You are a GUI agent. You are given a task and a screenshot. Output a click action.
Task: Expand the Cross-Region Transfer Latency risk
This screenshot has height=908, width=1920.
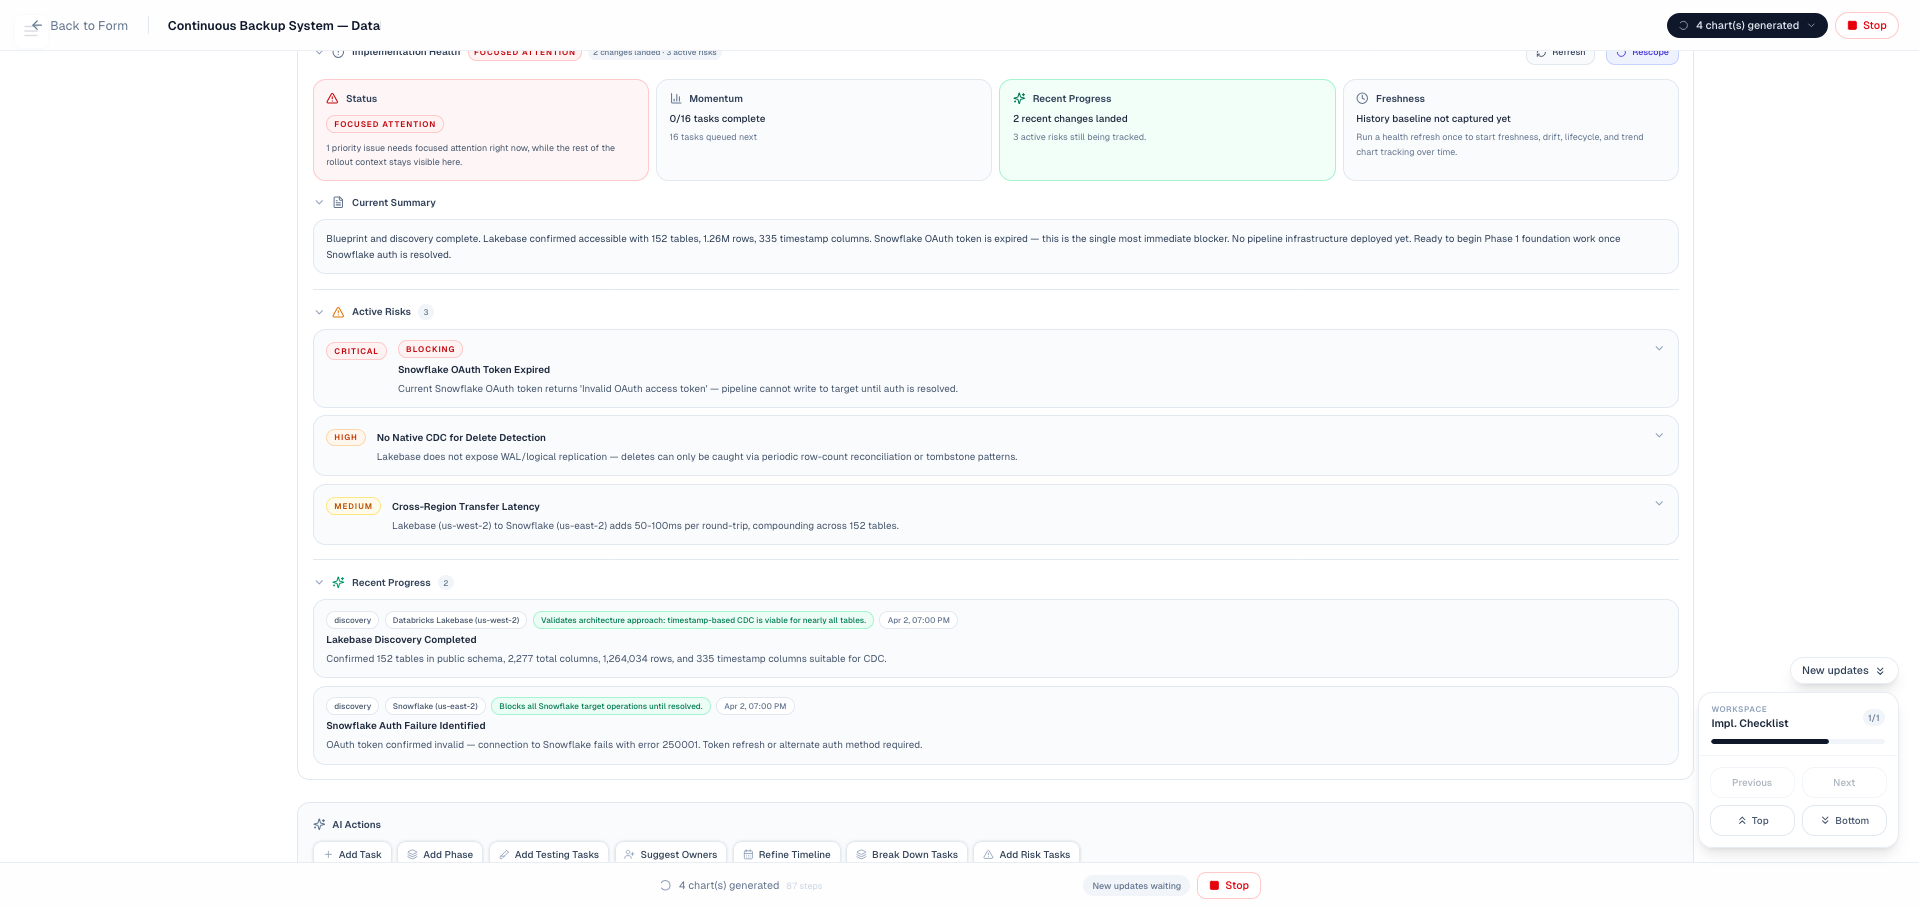click(1659, 504)
